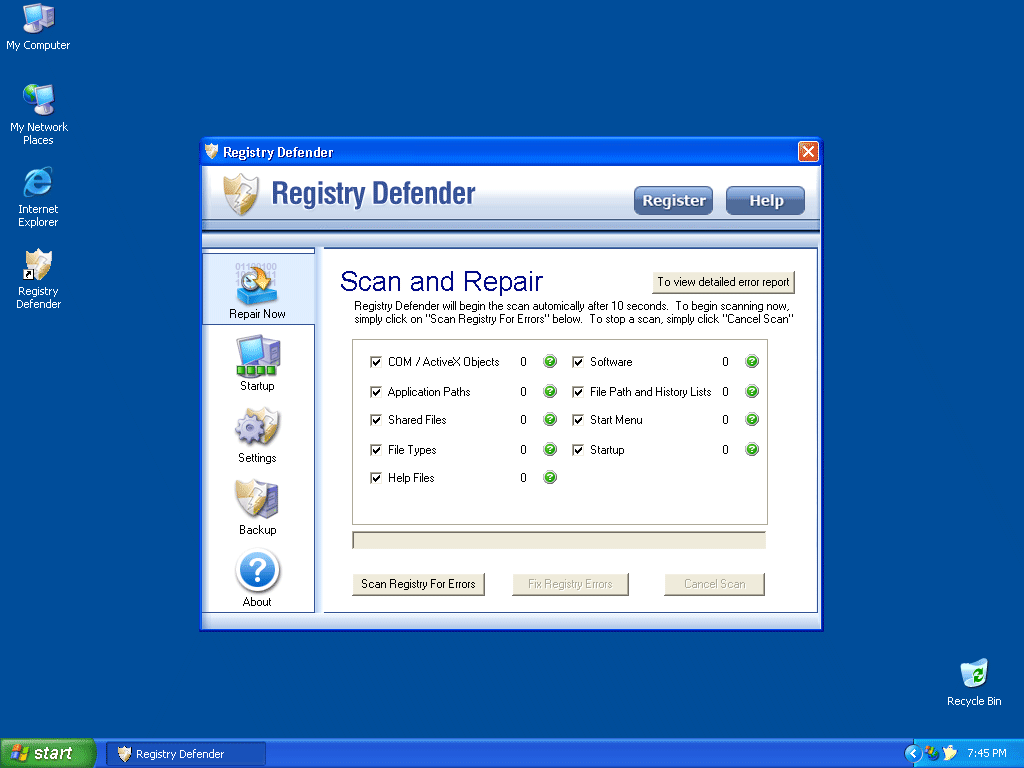Image resolution: width=1024 pixels, height=768 pixels.
Task: Click green help icon beside Software row
Action: (x=752, y=362)
